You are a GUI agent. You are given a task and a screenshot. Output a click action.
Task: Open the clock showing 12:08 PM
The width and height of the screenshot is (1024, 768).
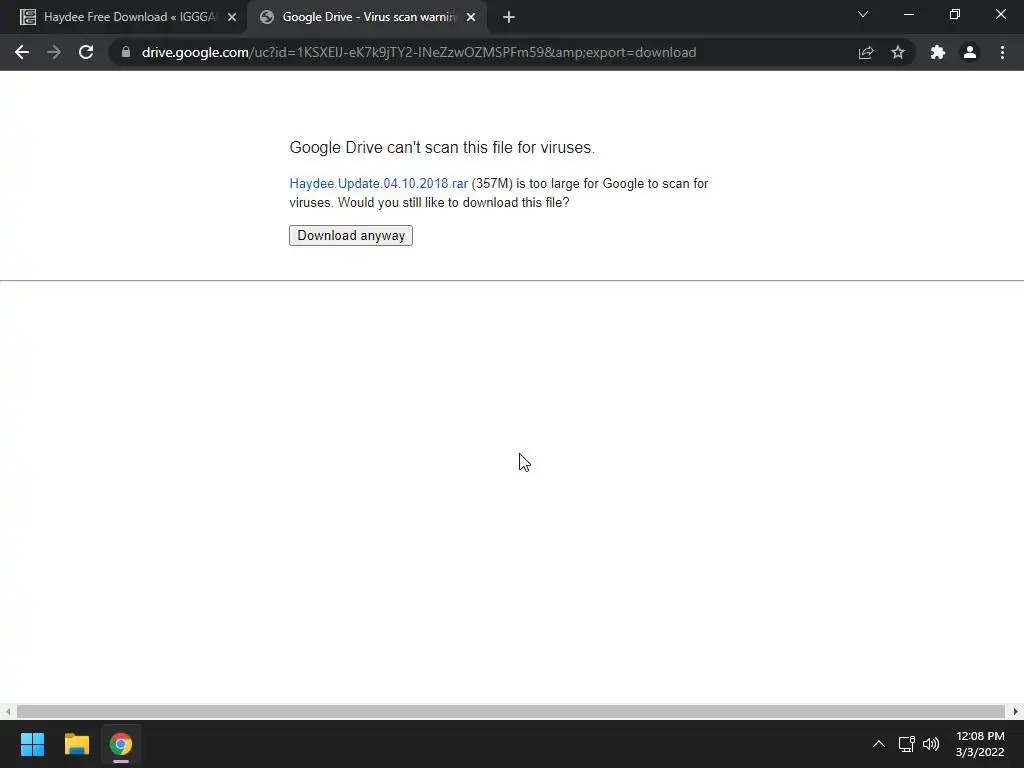click(980, 744)
